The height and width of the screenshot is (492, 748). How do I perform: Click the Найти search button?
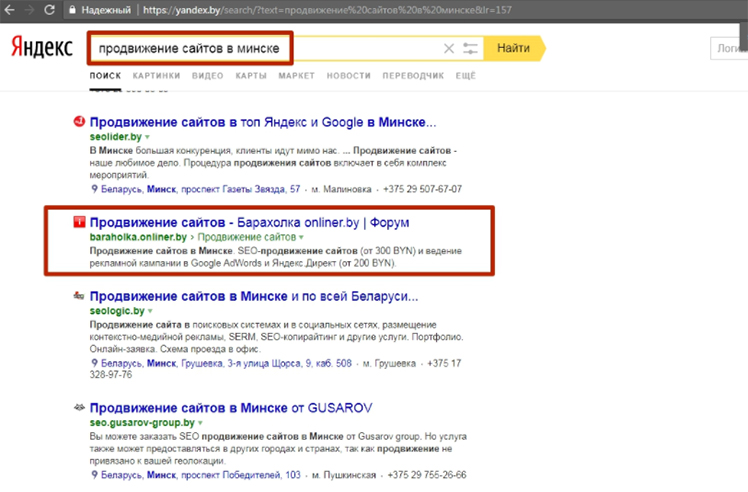(x=514, y=48)
